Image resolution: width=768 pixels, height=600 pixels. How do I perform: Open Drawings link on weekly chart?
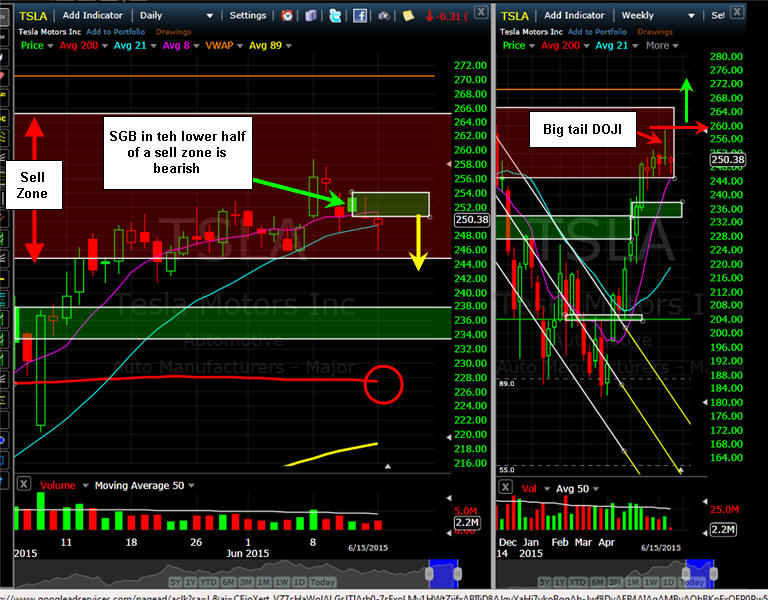click(x=655, y=32)
